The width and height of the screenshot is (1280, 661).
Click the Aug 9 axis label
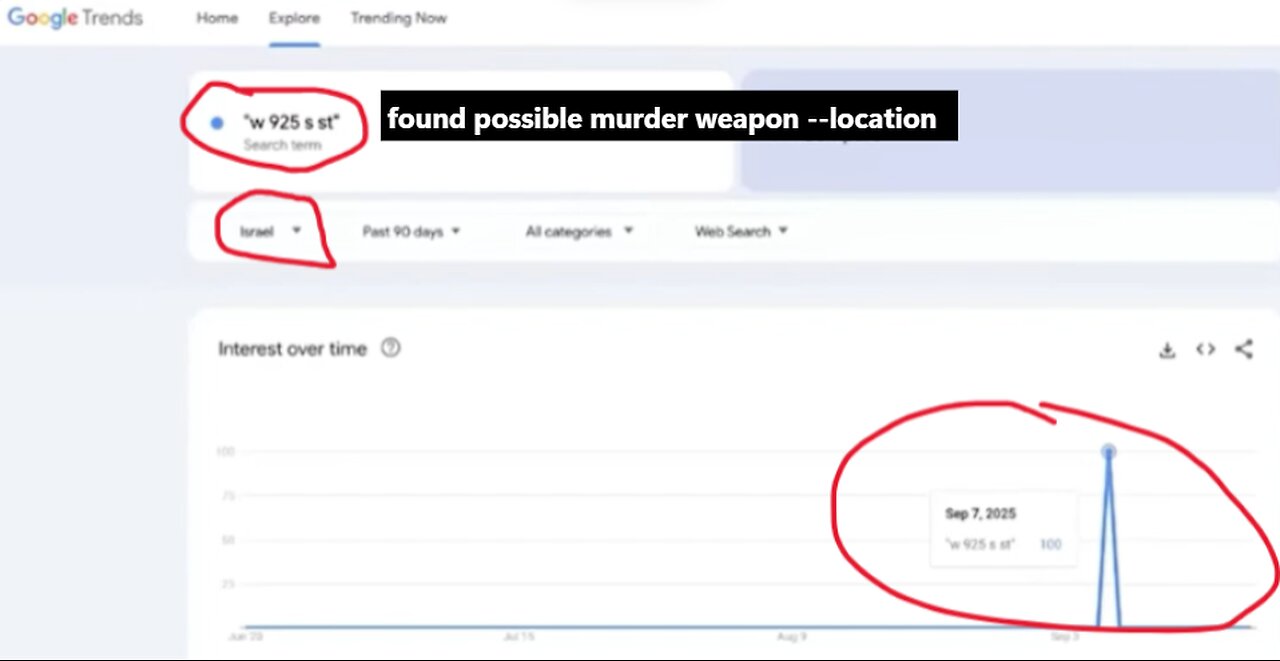(792, 635)
